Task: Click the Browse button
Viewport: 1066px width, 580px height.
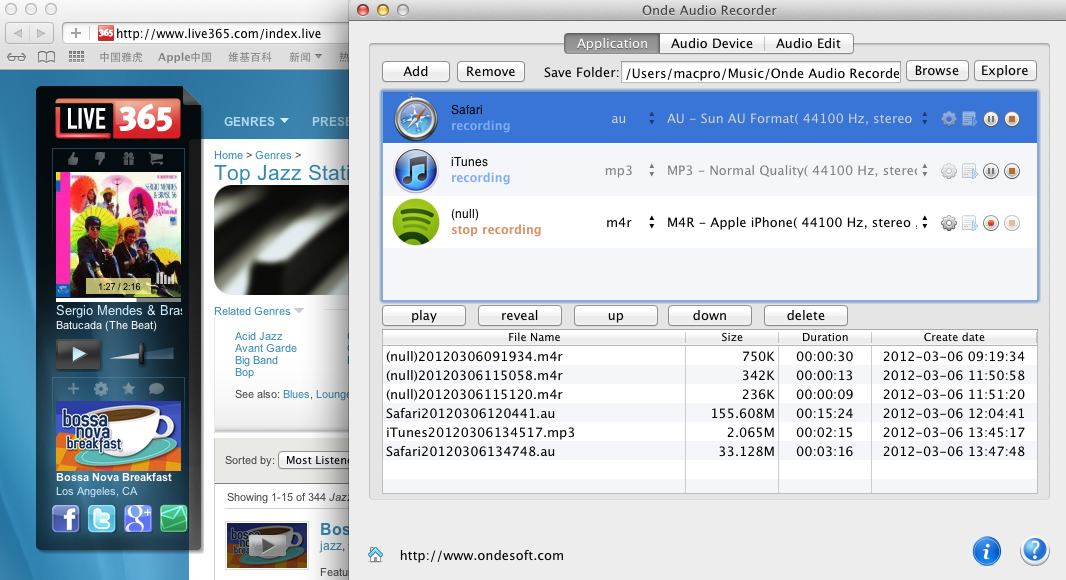Action: click(x=936, y=70)
